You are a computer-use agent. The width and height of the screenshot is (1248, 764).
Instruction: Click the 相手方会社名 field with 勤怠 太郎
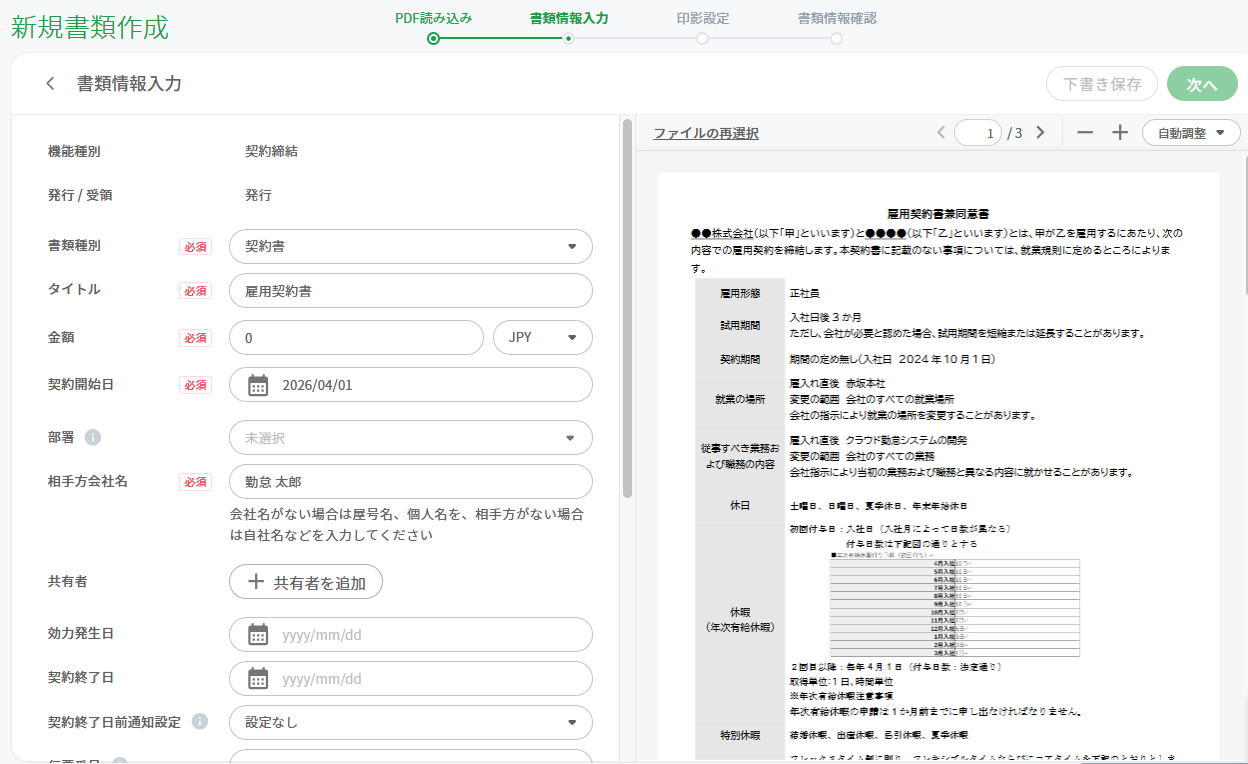coord(411,482)
